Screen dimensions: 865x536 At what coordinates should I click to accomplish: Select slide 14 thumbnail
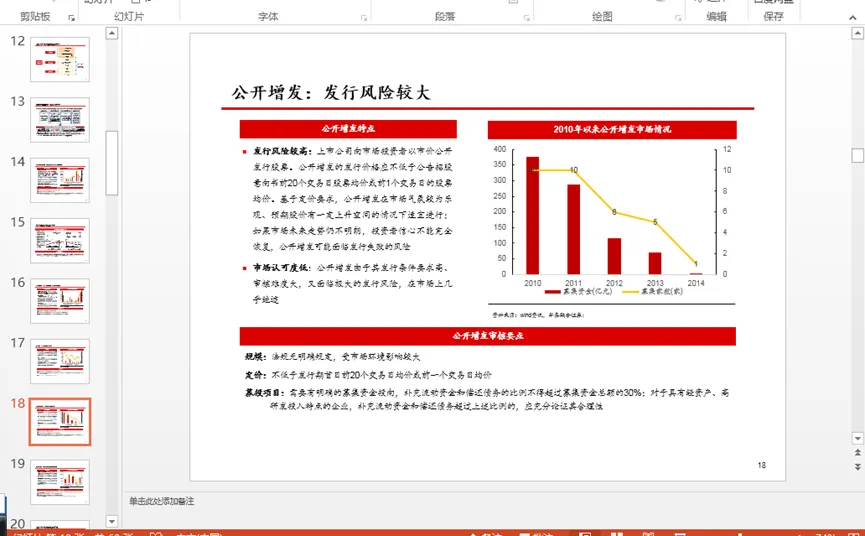point(60,180)
